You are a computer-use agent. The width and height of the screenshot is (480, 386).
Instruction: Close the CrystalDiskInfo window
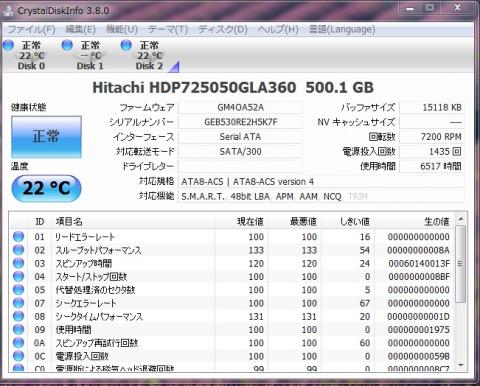pos(457,8)
